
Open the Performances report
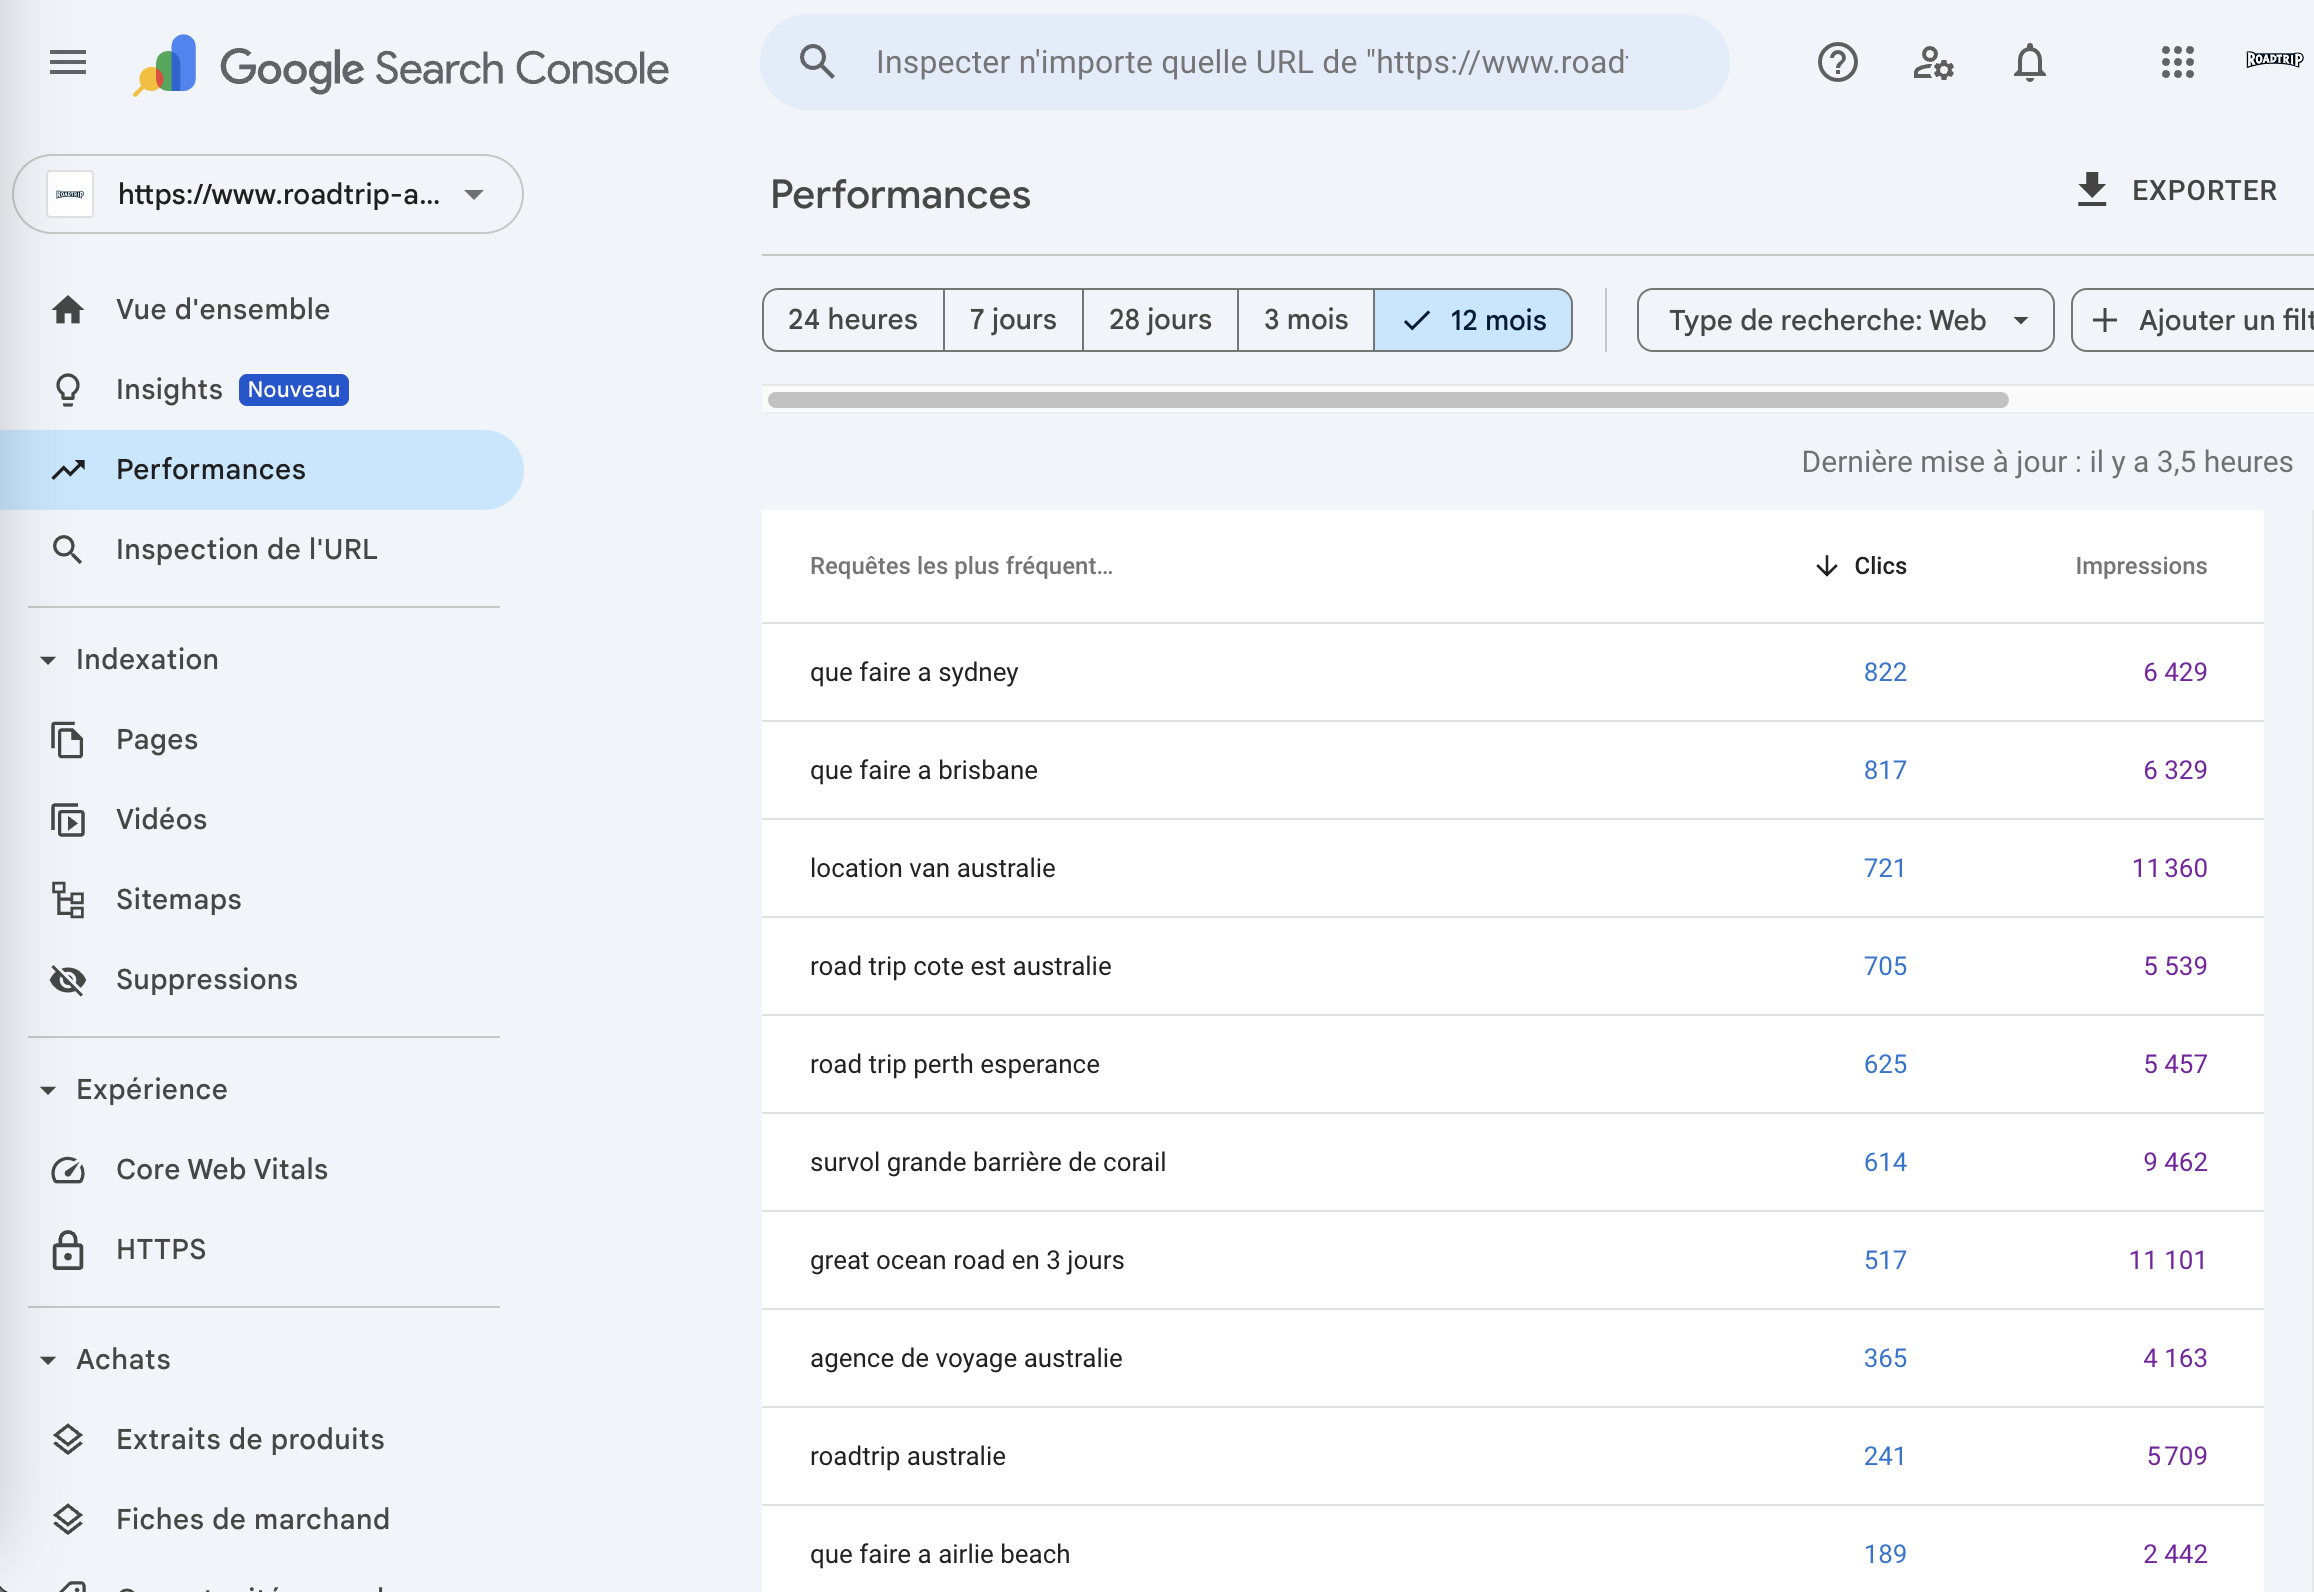pyautogui.click(x=262, y=469)
